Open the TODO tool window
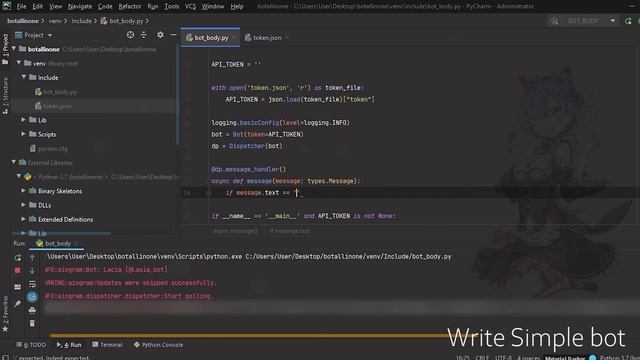This screenshot has height=360, width=640. 31,345
